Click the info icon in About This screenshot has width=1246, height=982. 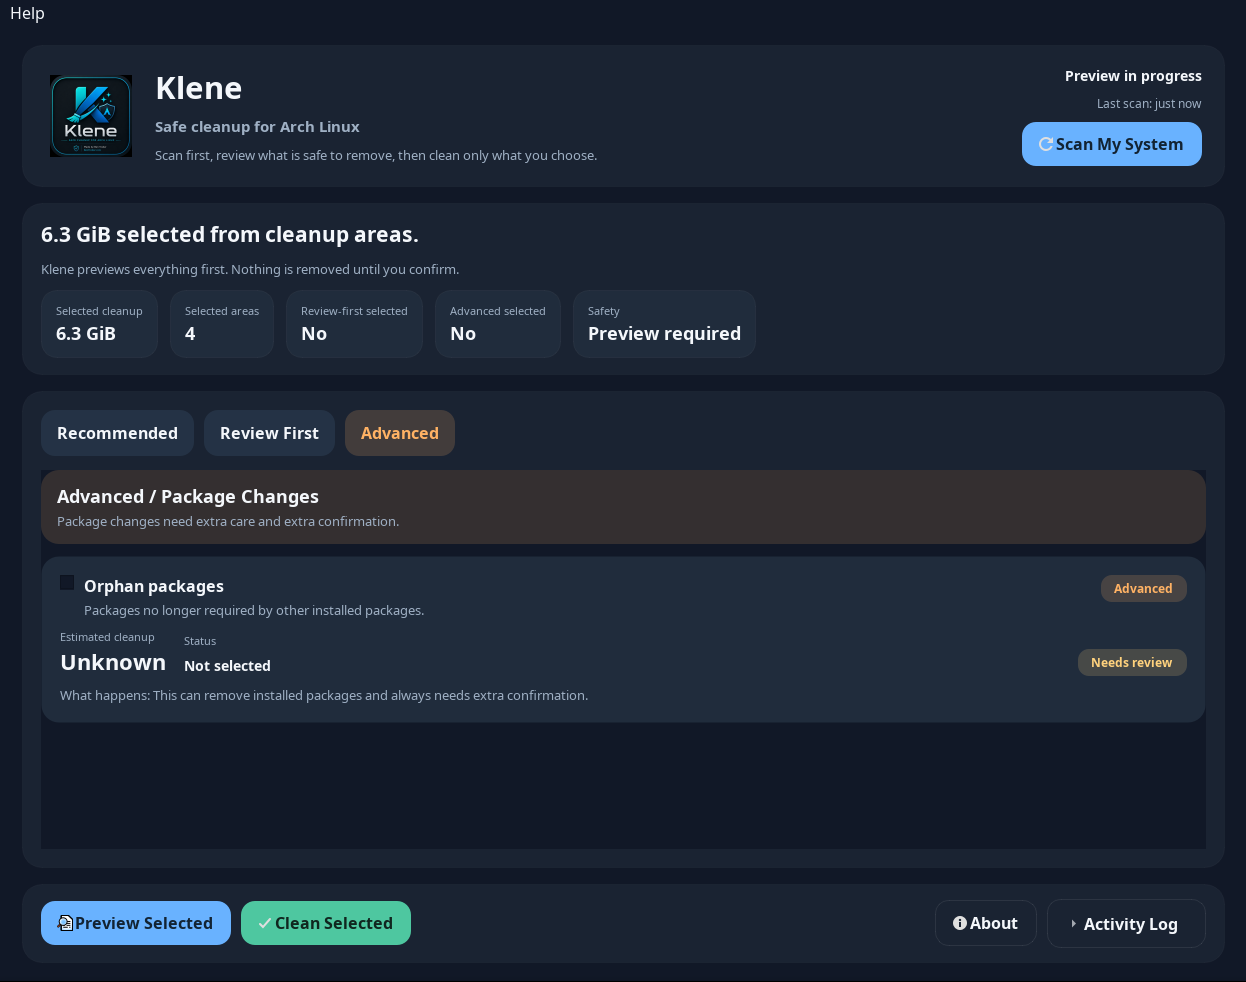pyautogui.click(x=960, y=923)
